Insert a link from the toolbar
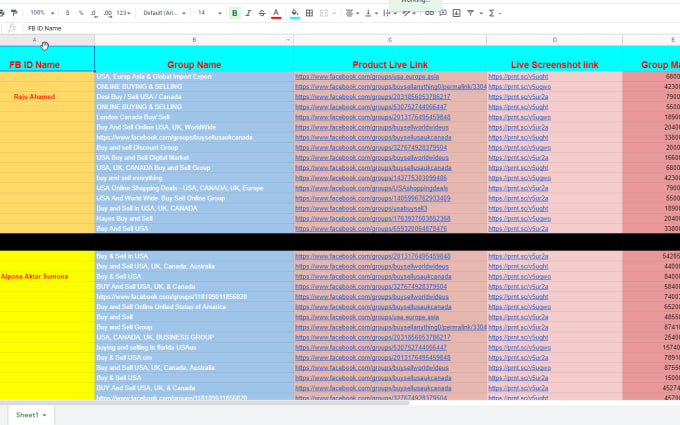The image size is (680, 425). pos(429,13)
